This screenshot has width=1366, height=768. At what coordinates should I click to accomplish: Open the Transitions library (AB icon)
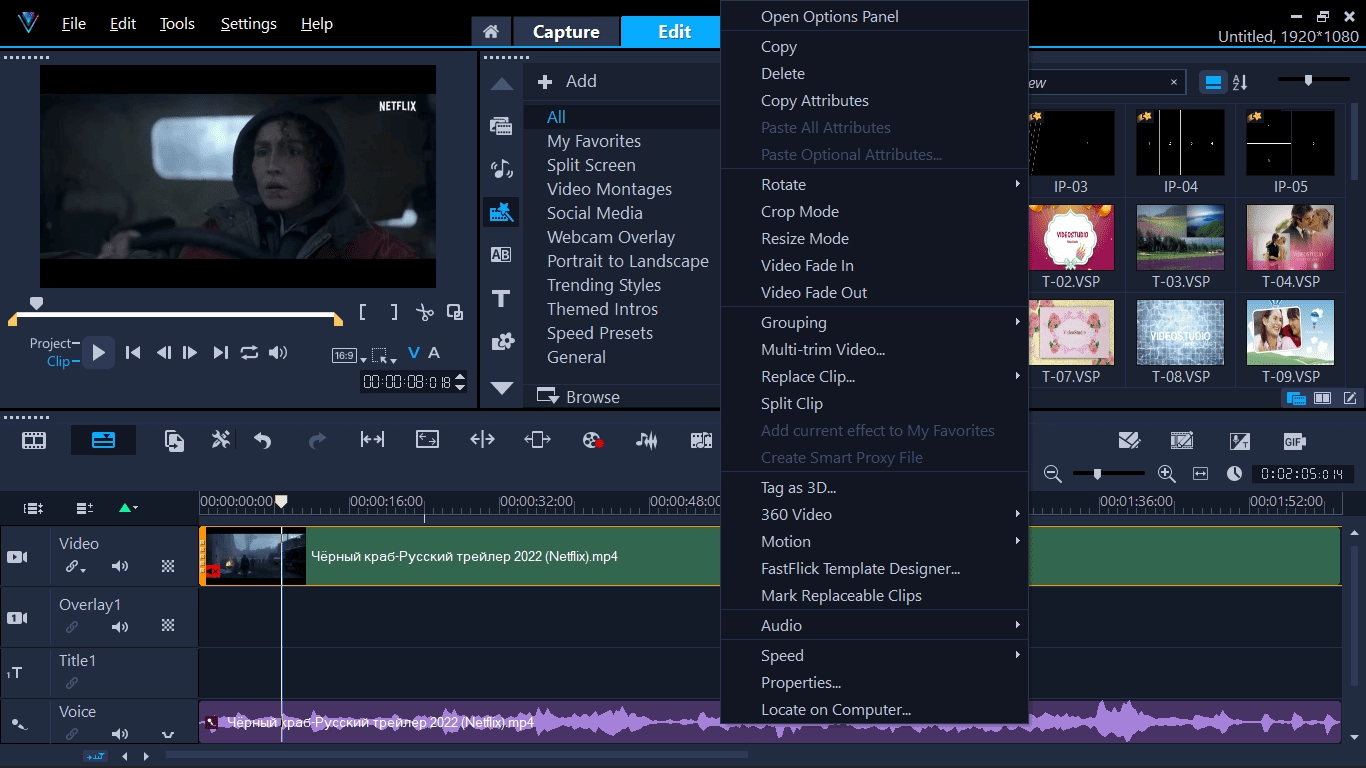coord(501,255)
